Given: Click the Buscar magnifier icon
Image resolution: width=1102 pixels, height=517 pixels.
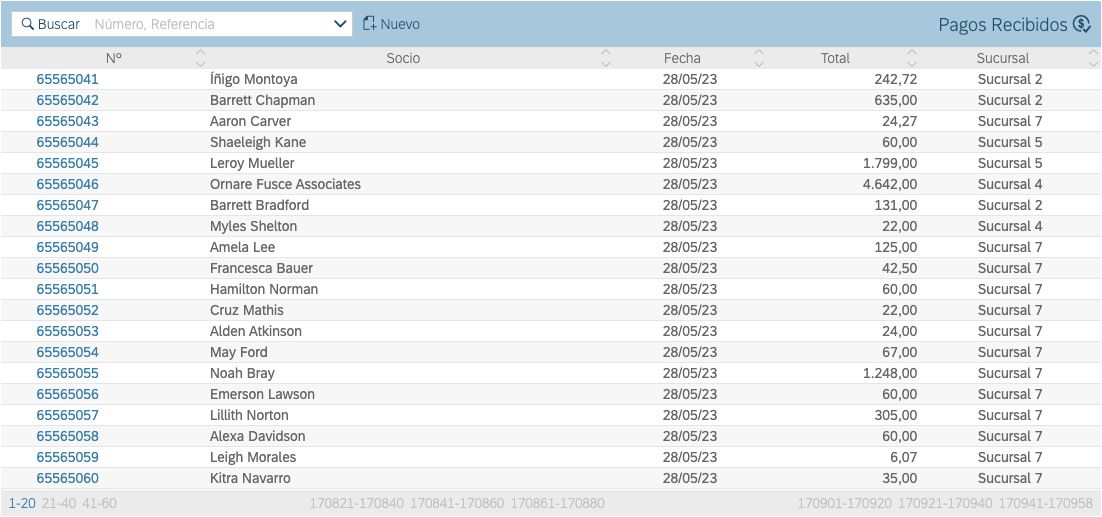Looking at the screenshot, I should pos(27,24).
